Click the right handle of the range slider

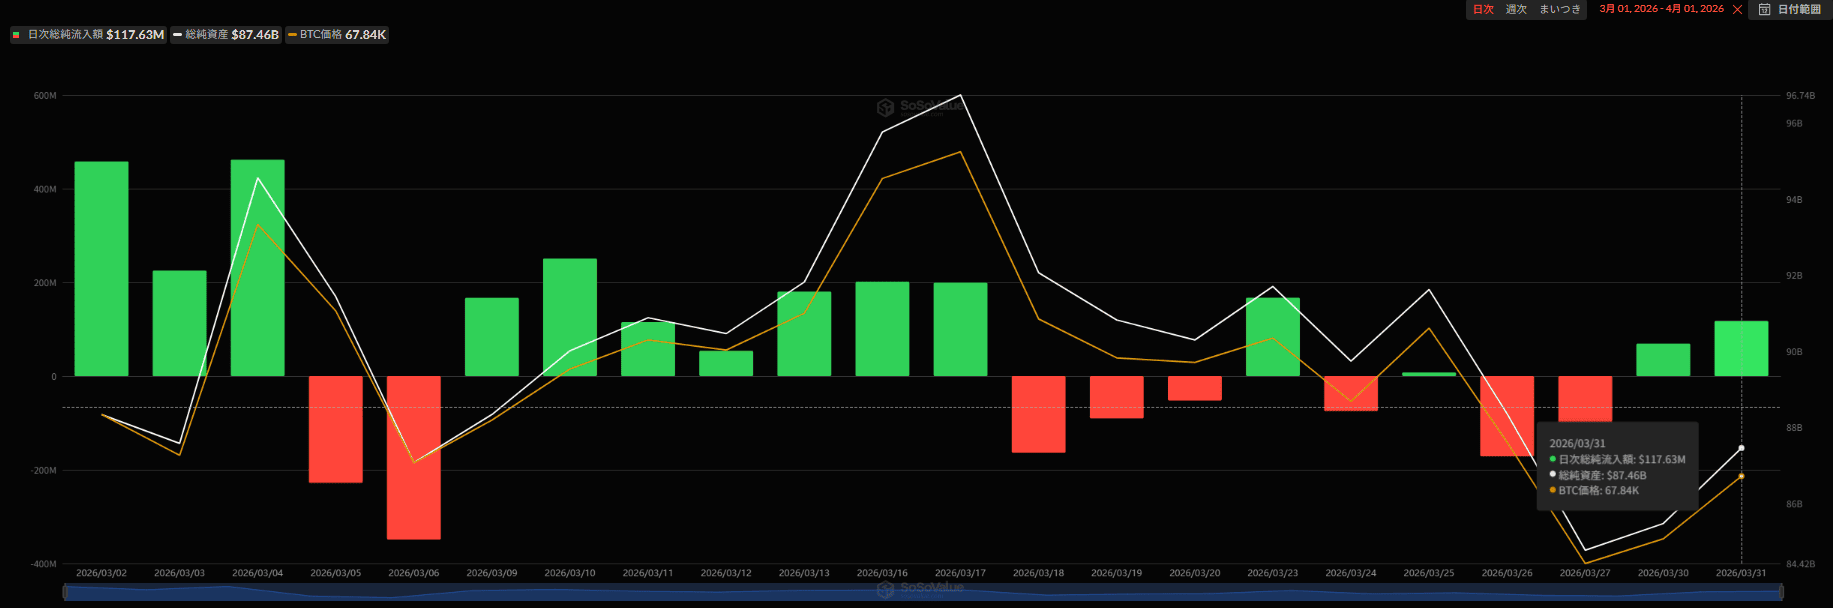pos(1780,592)
